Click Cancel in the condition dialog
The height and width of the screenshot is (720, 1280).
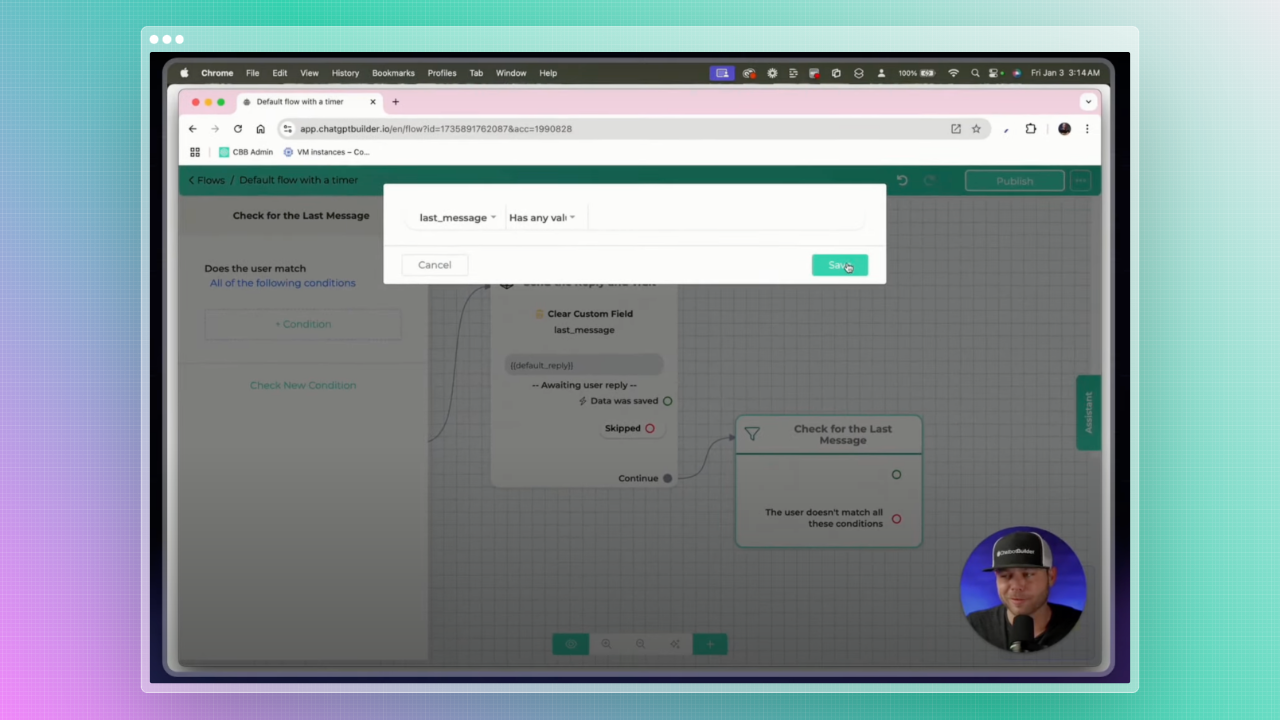click(434, 265)
